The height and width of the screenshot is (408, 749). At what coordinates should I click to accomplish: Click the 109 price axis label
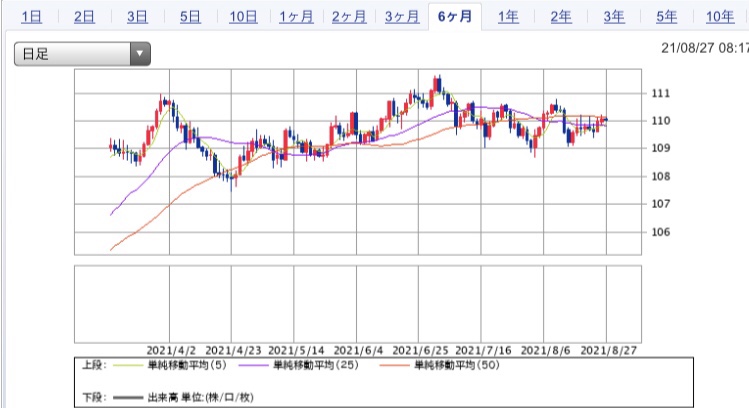[x=661, y=149]
